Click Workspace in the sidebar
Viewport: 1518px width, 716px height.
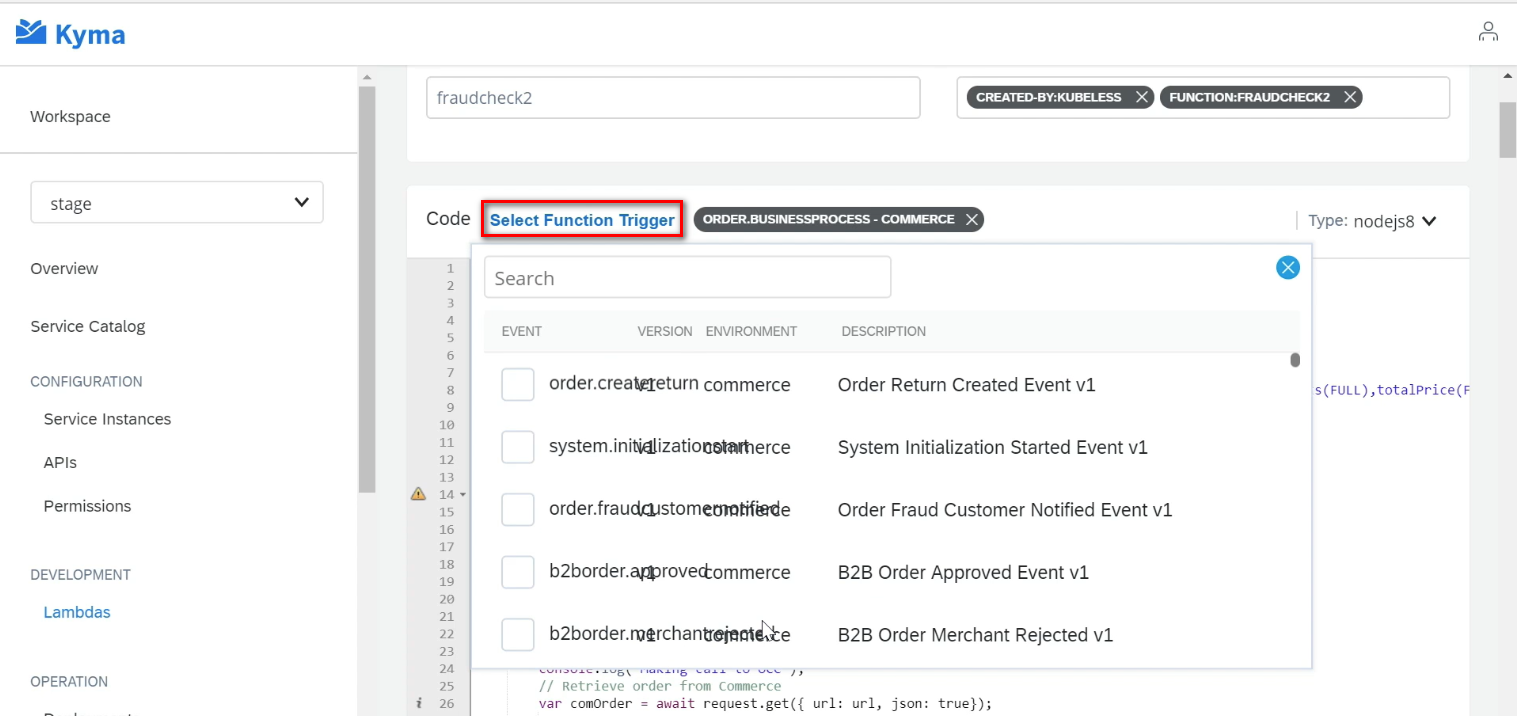tap(70, 116)
